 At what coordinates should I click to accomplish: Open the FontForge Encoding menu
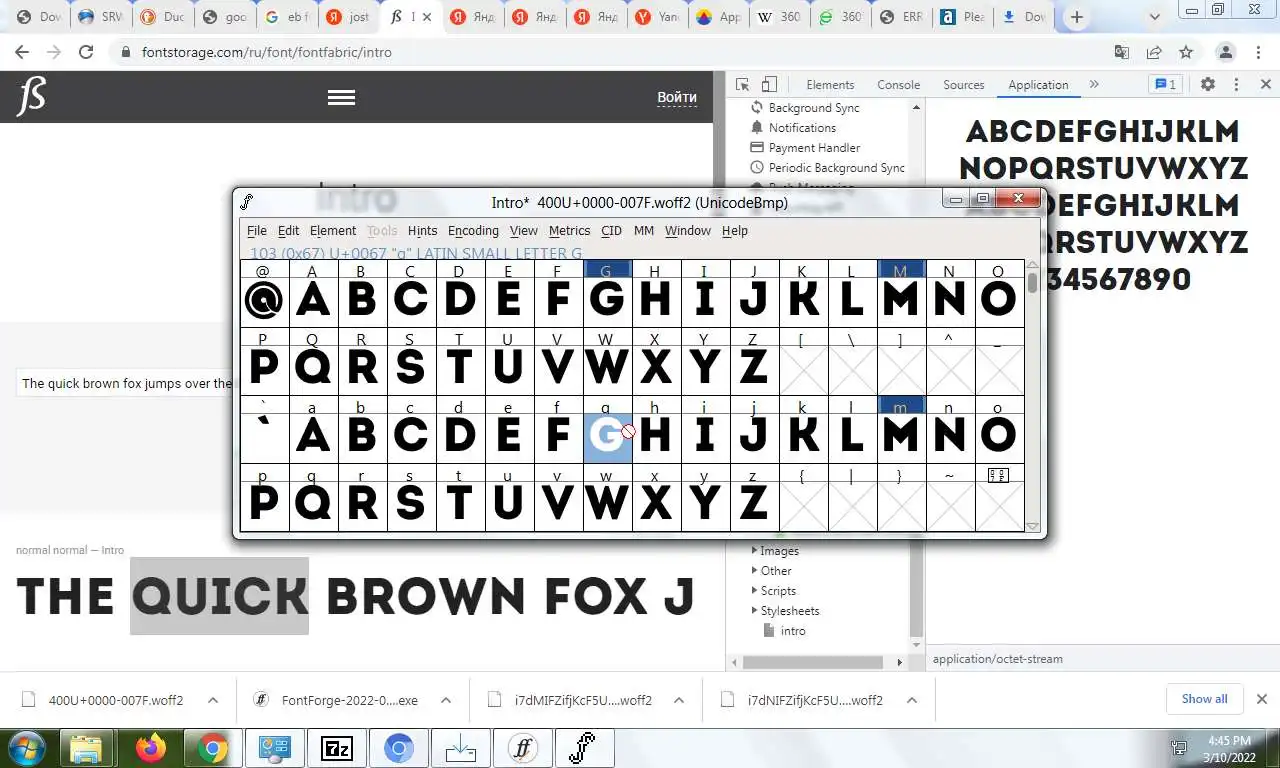click(473, 231)
